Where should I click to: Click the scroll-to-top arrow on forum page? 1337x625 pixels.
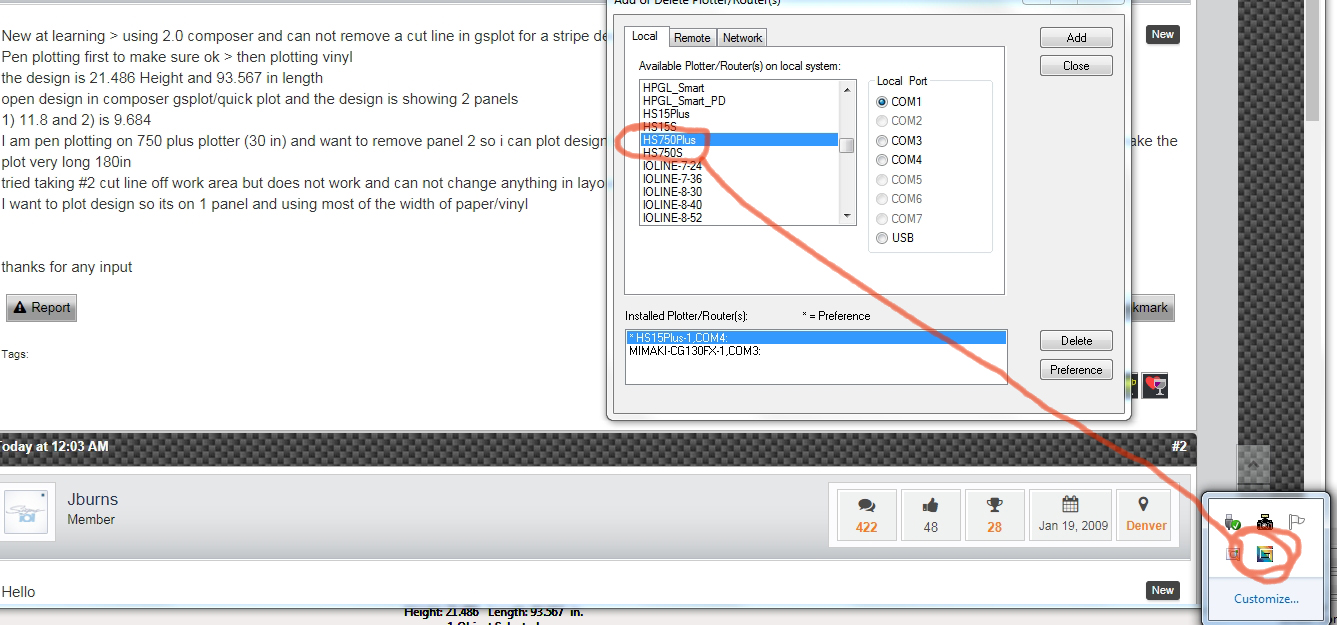tap(1253, 464)
